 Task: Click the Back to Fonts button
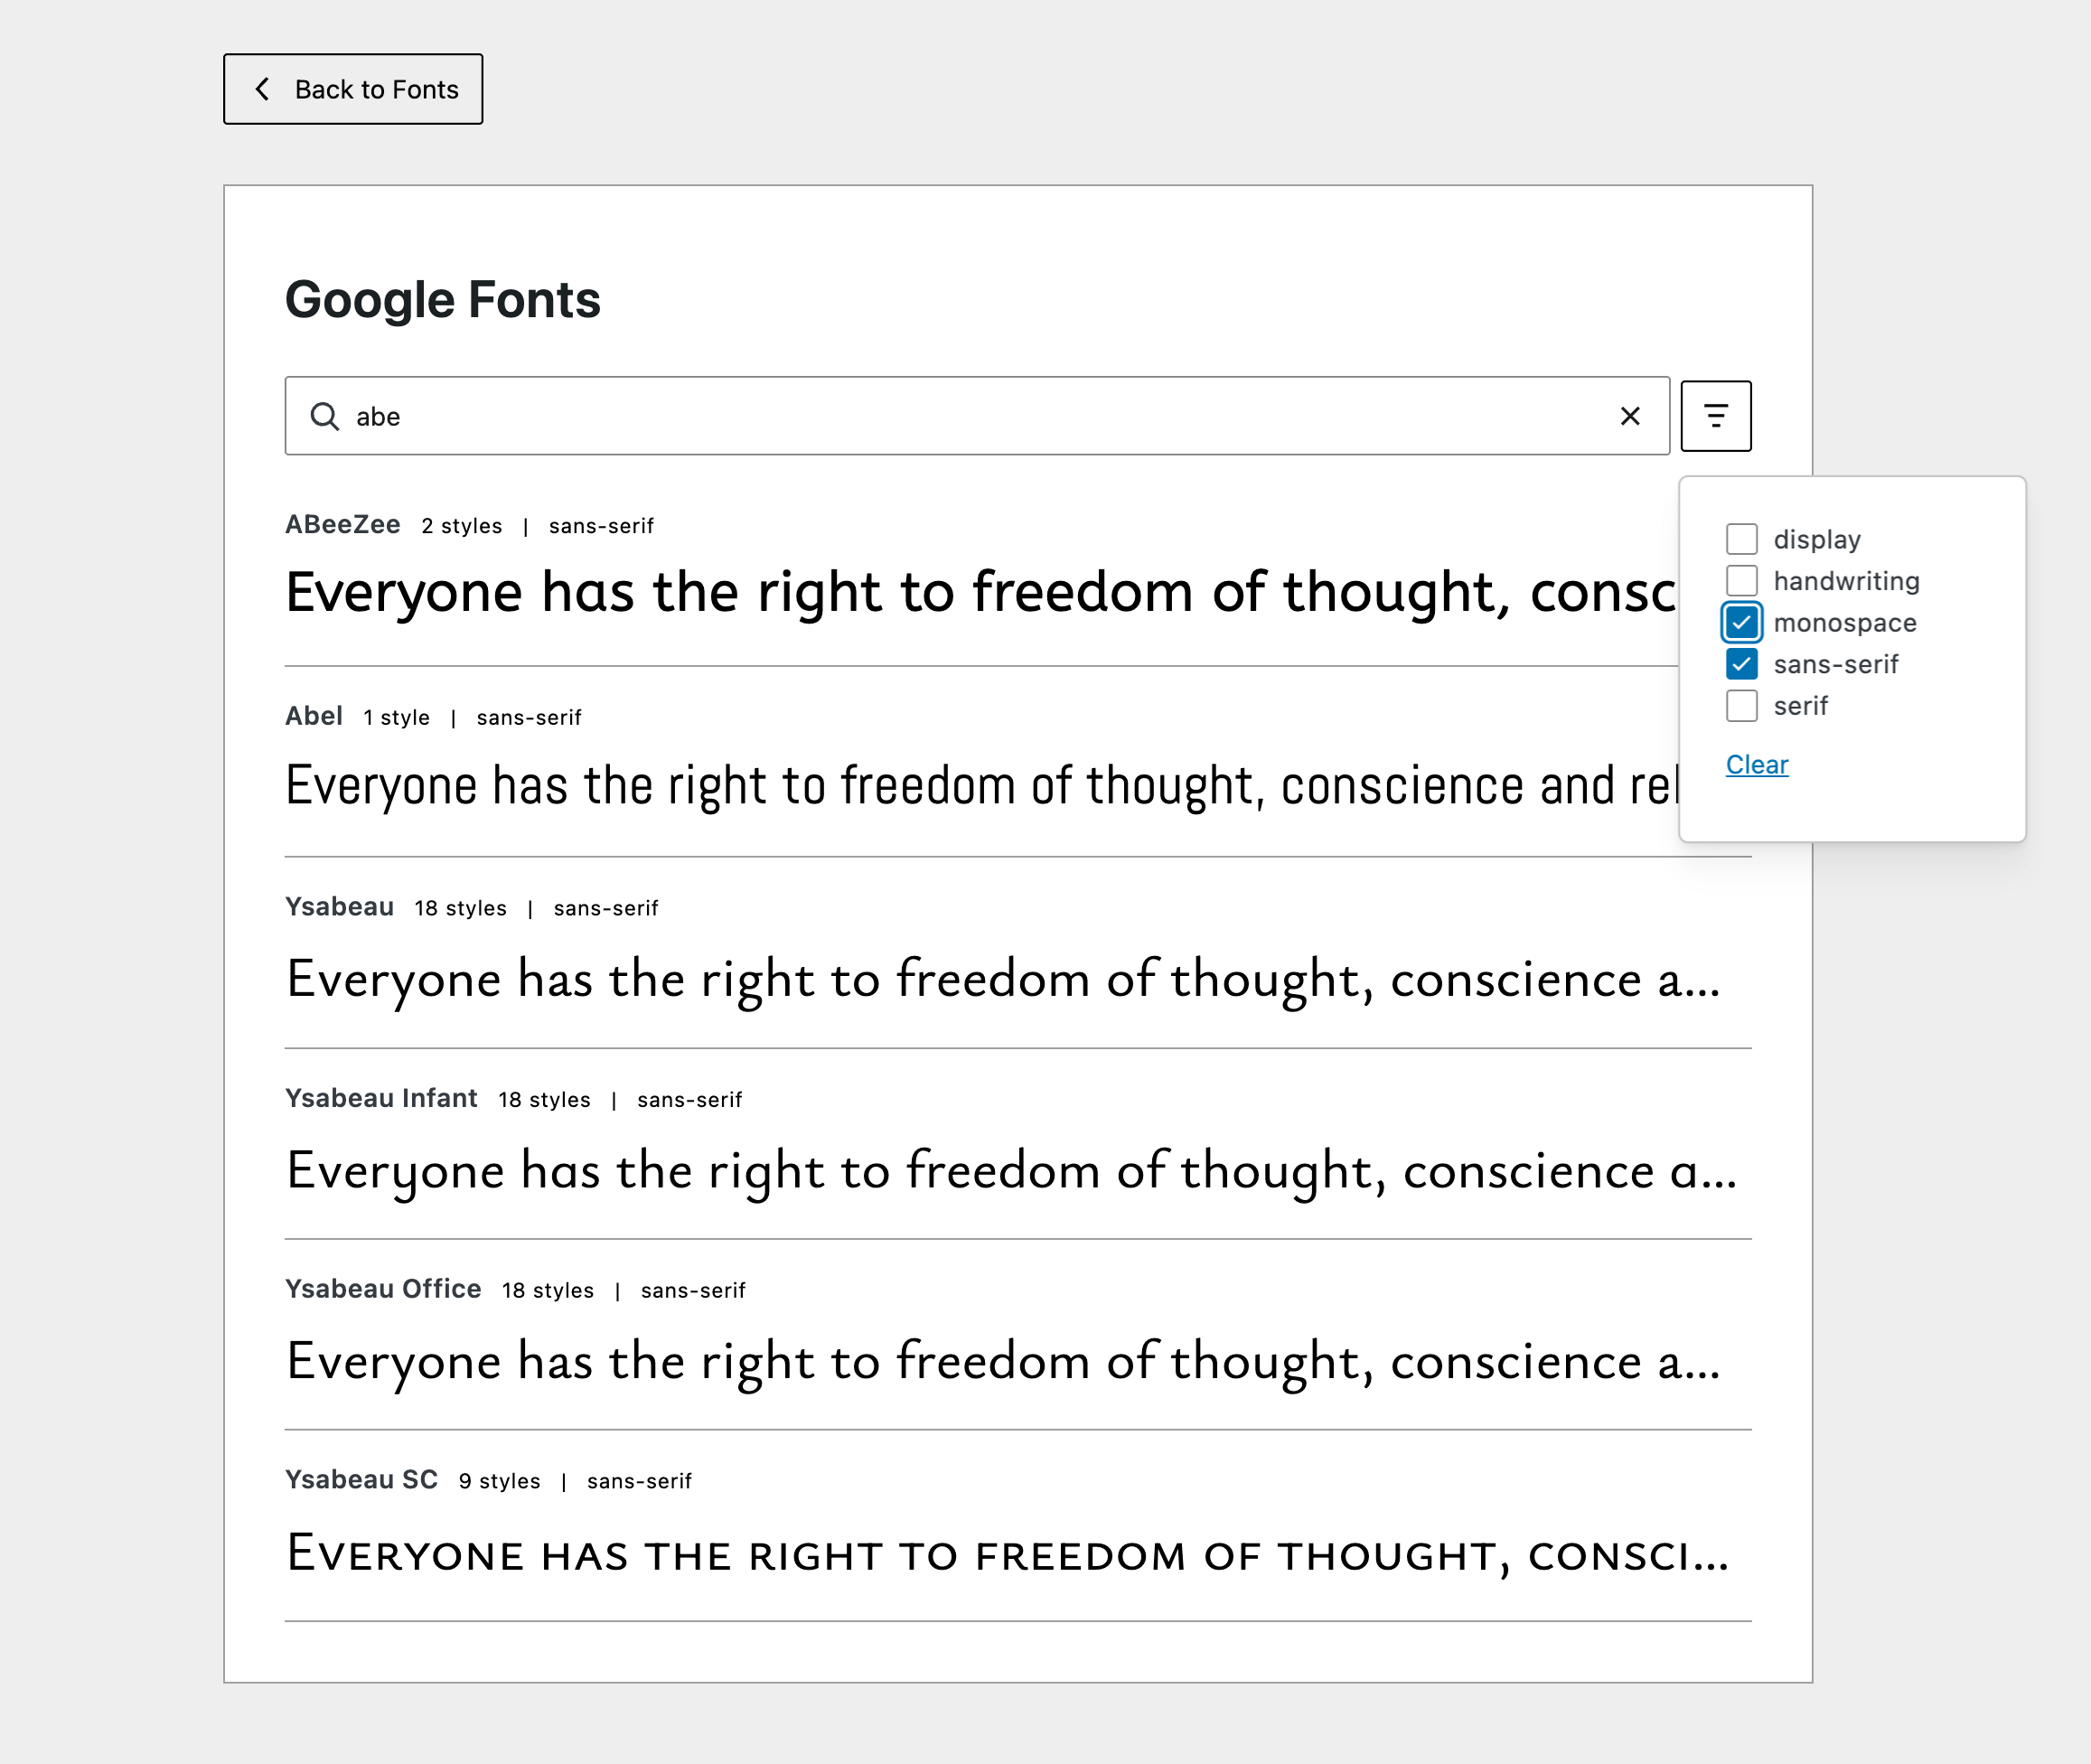pyautogui.click(x=353, y=89)
